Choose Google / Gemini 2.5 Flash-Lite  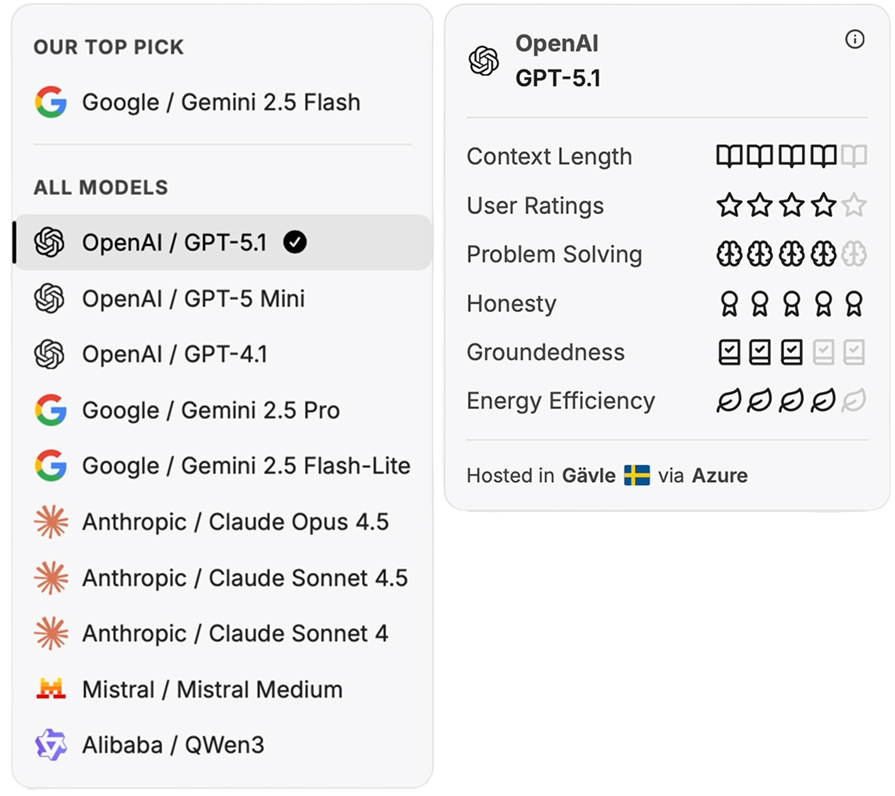(245, 466)
